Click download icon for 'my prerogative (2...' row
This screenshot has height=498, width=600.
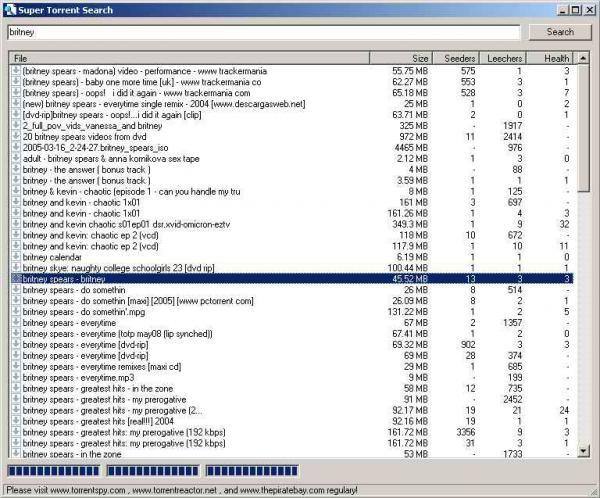pyautogui.click(x=16, y=410)
